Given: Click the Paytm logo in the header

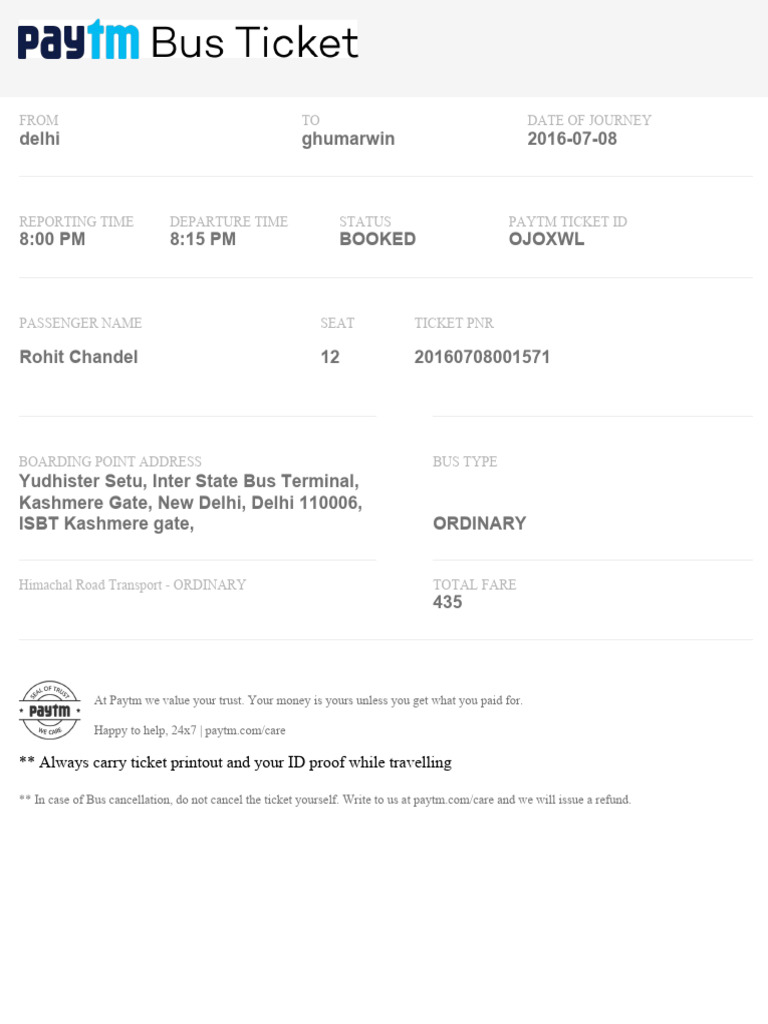Looking at the screenshot, I should click(x=78, y=41).
